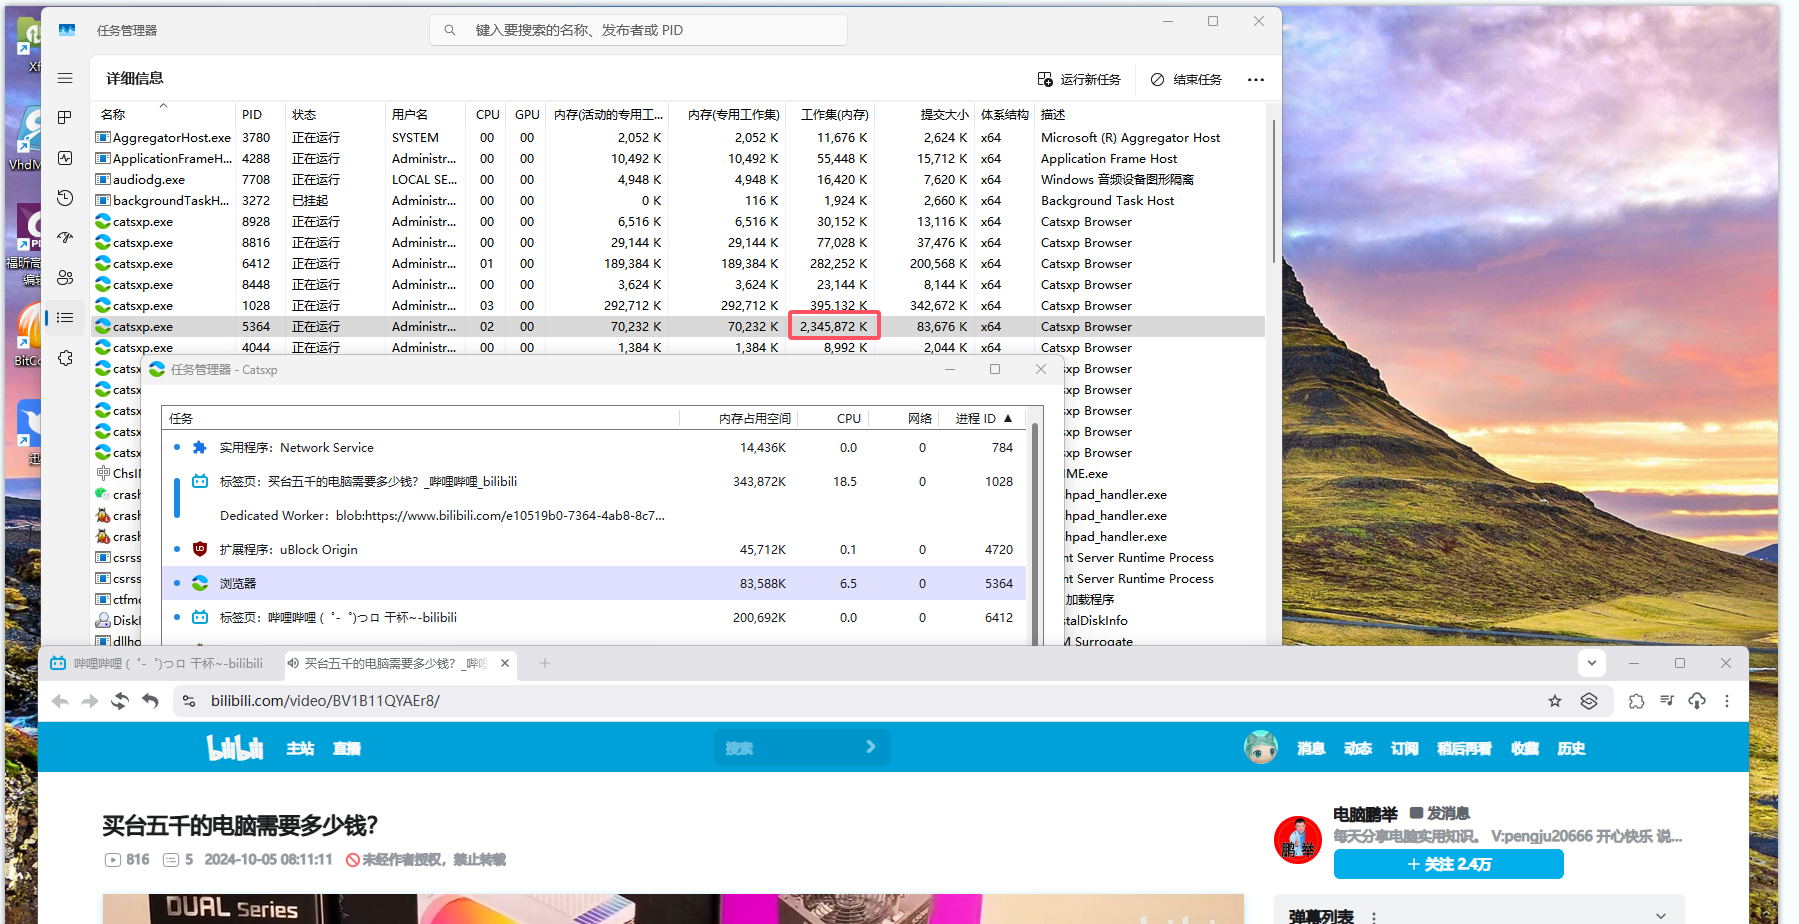Viewport: 1799px width, 924px height.
Task: Open Details page in Task Manager sidebar
Action: [65, 318]
